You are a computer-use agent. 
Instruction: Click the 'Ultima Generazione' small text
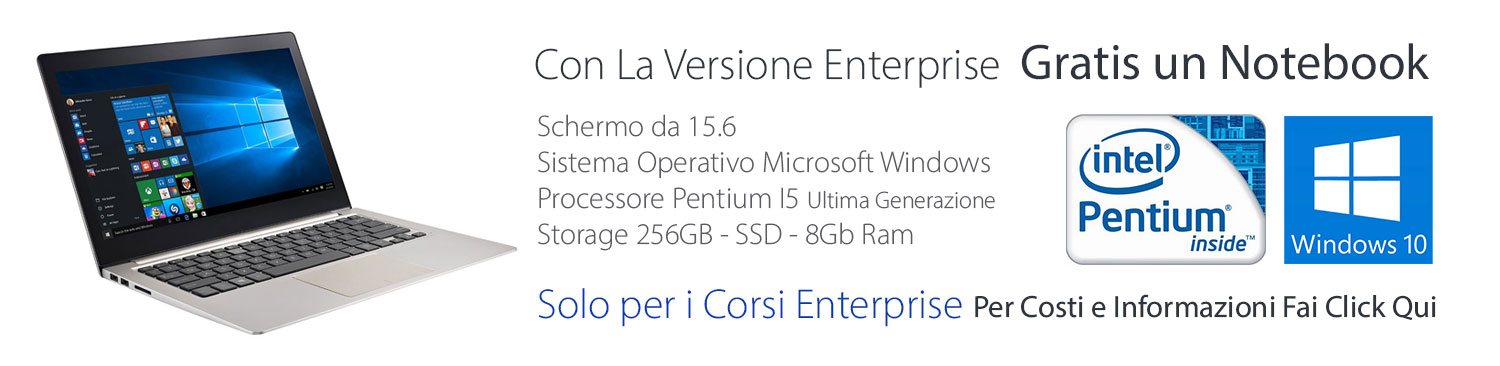[x=901, y=200]
